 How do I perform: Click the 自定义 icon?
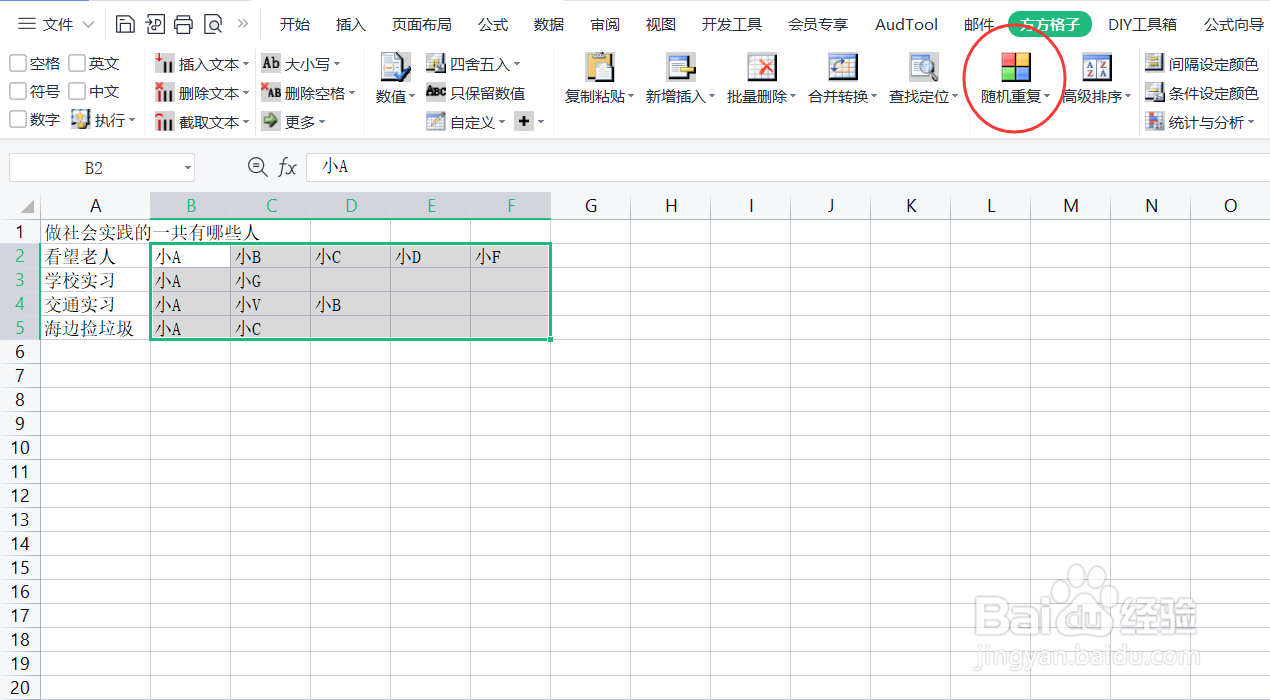(x=436, y=122)
